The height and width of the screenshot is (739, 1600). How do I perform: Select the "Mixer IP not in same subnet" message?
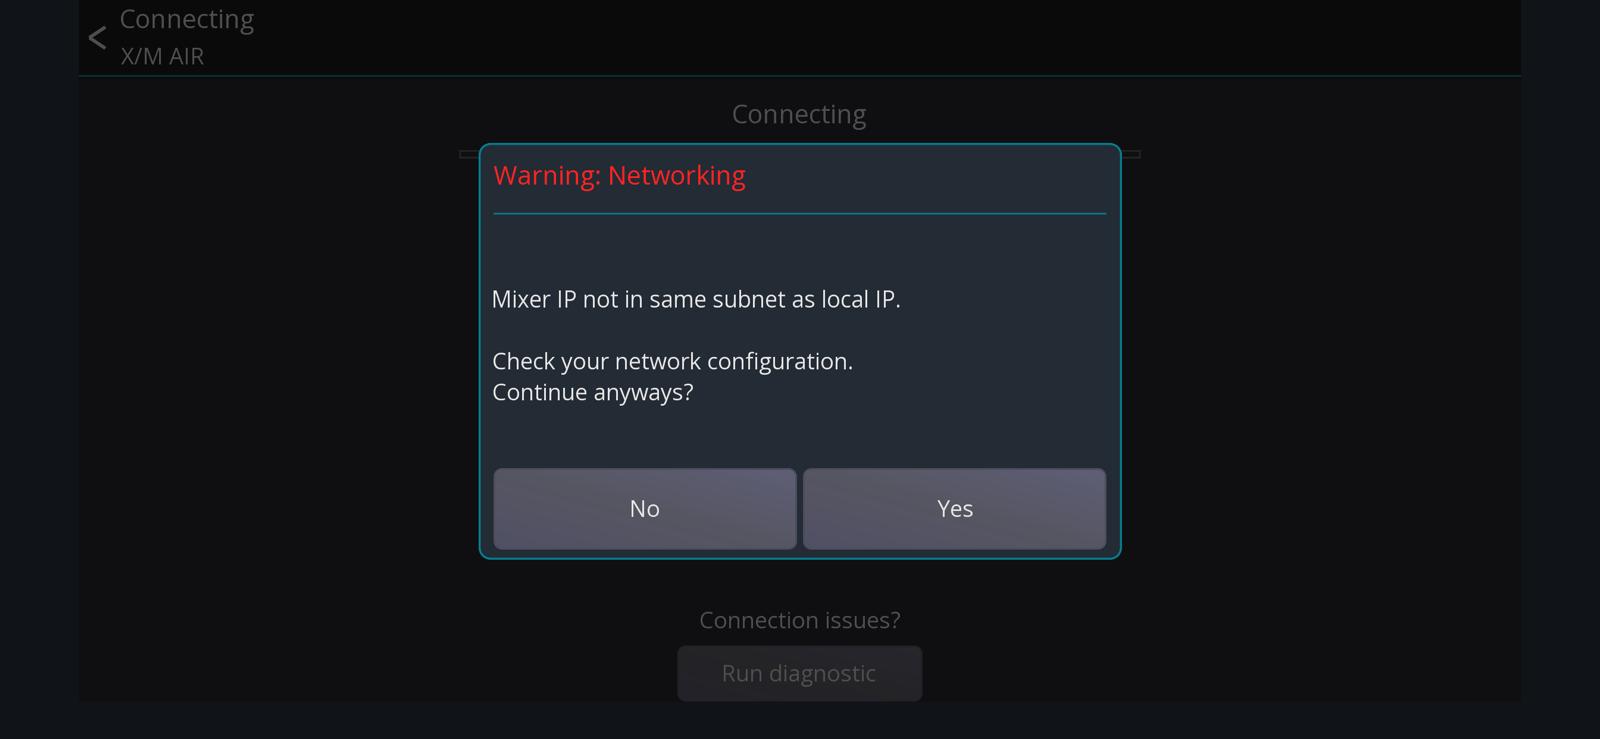(x=696, y=299)
